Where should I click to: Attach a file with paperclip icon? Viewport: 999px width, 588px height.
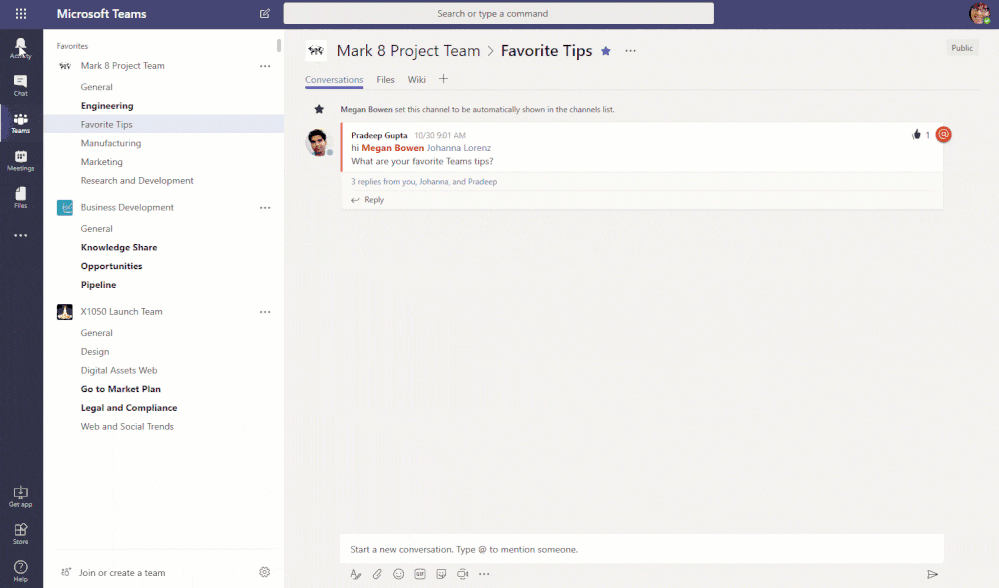377,574
